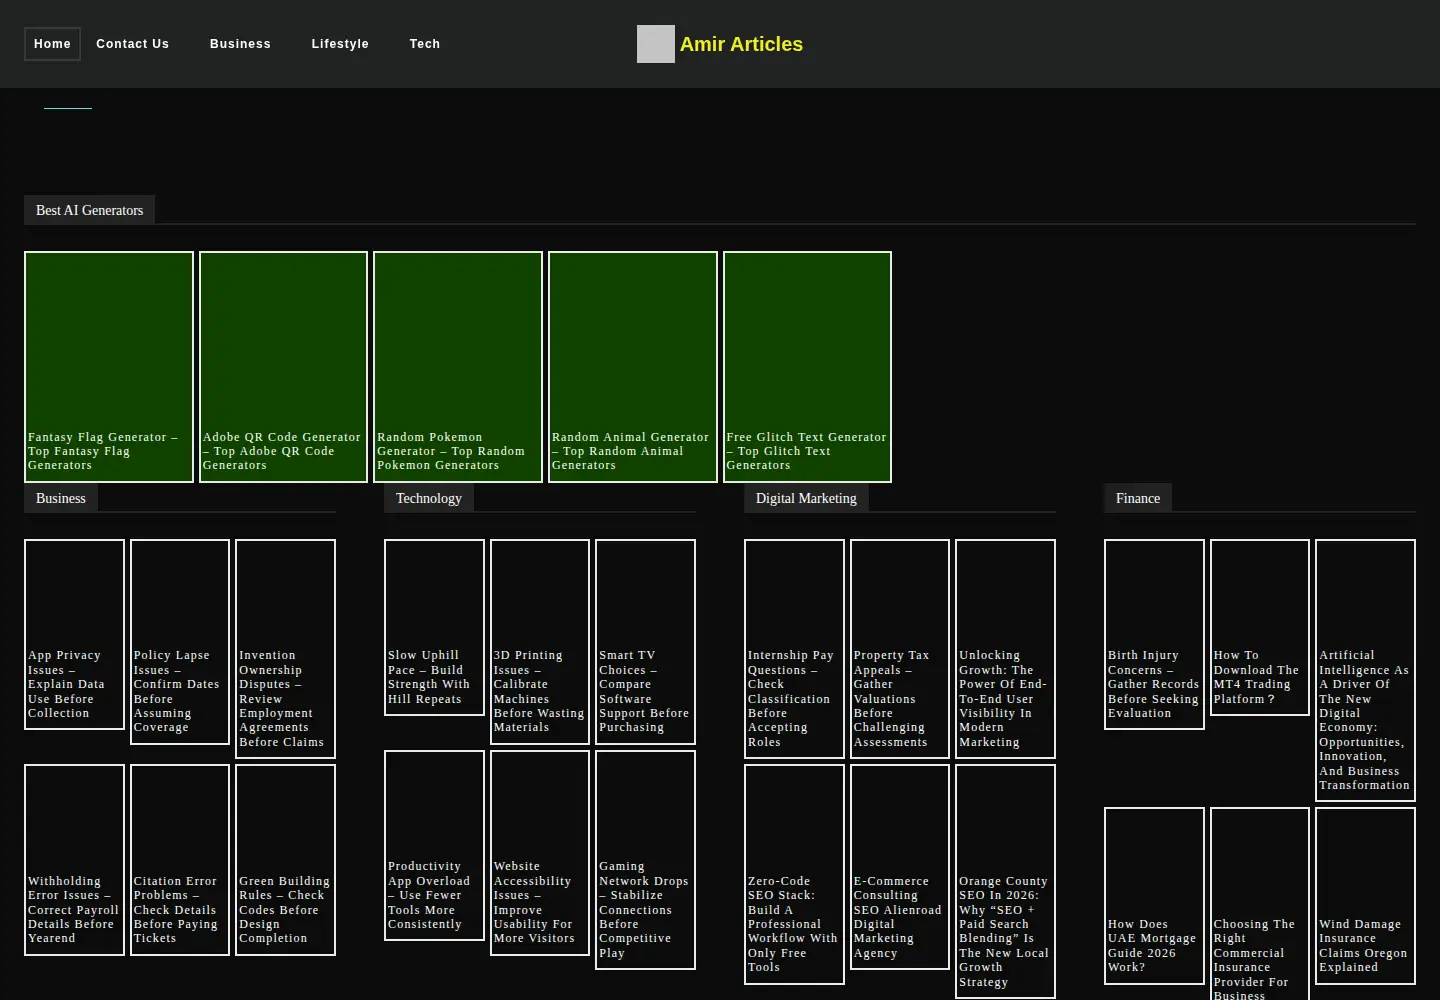Read the App Privacy Issues article
Screen dimensions: 1440x1000
click(74, 634)
